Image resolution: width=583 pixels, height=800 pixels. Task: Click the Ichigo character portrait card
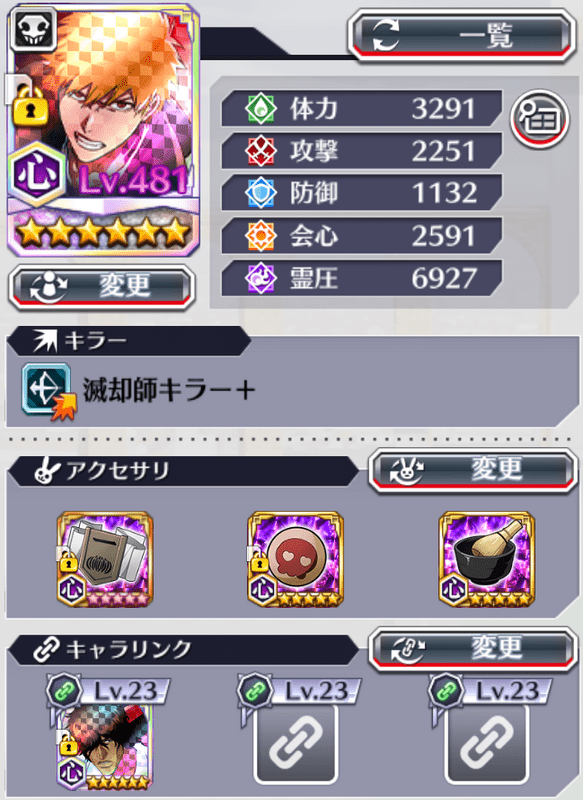coord(103,130)
